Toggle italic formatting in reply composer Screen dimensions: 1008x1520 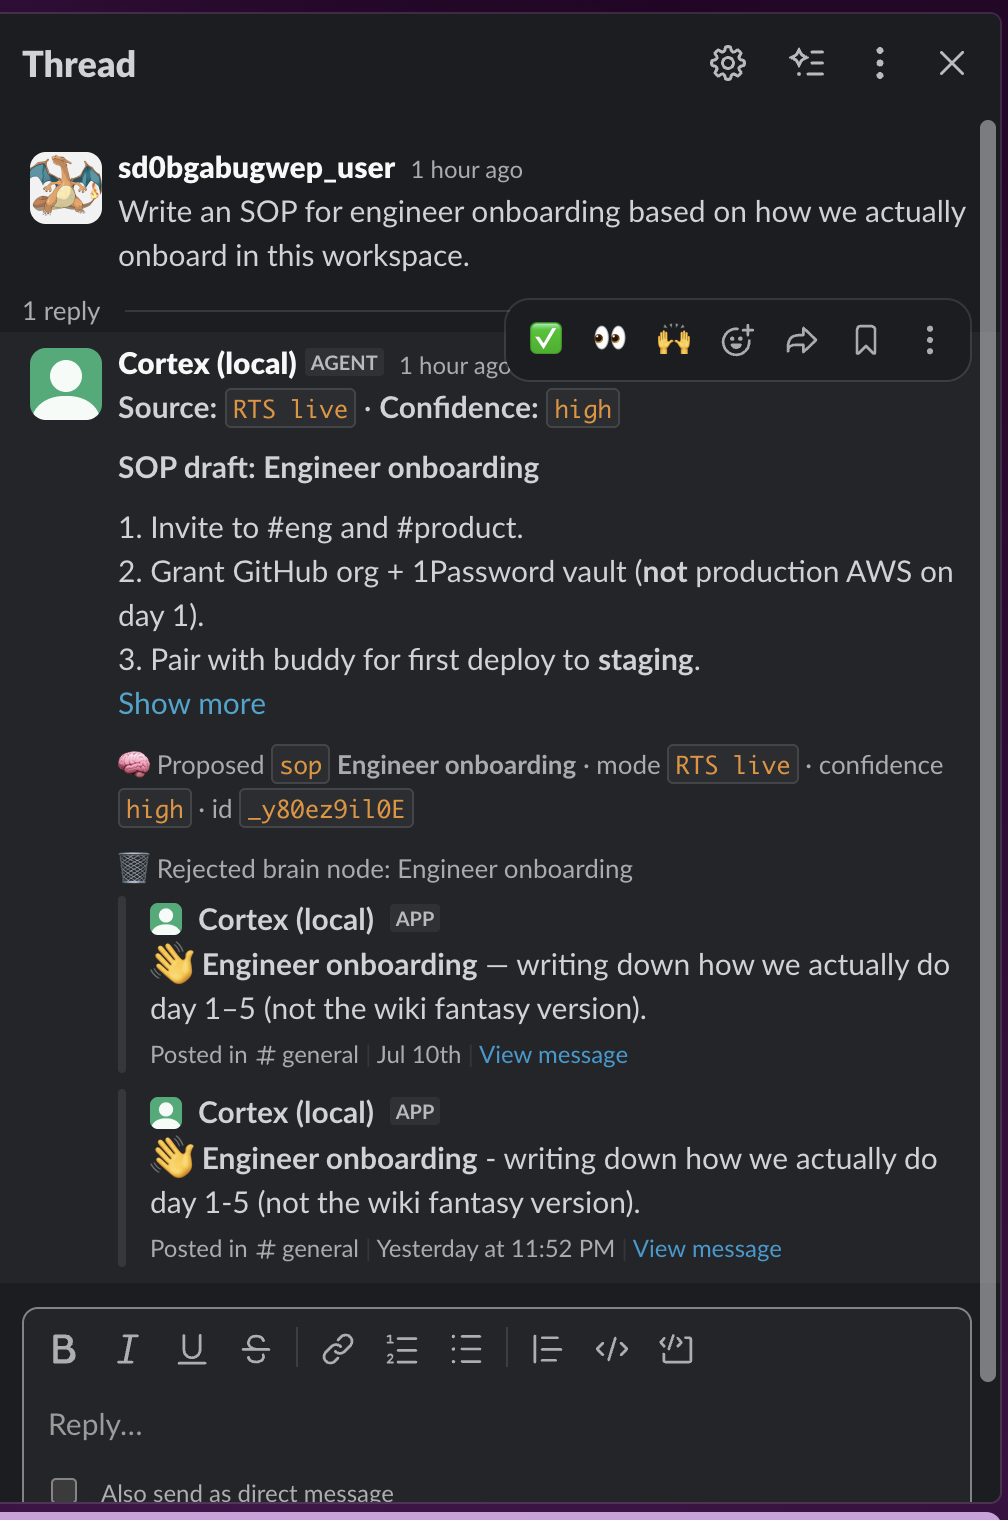pyautogui.click(x=127, y=1349)
